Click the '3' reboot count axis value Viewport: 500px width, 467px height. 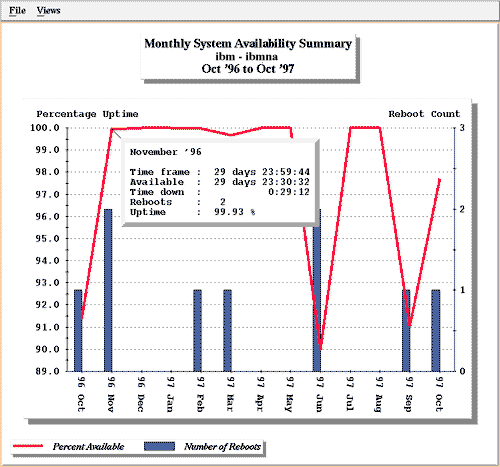[462, 128]
